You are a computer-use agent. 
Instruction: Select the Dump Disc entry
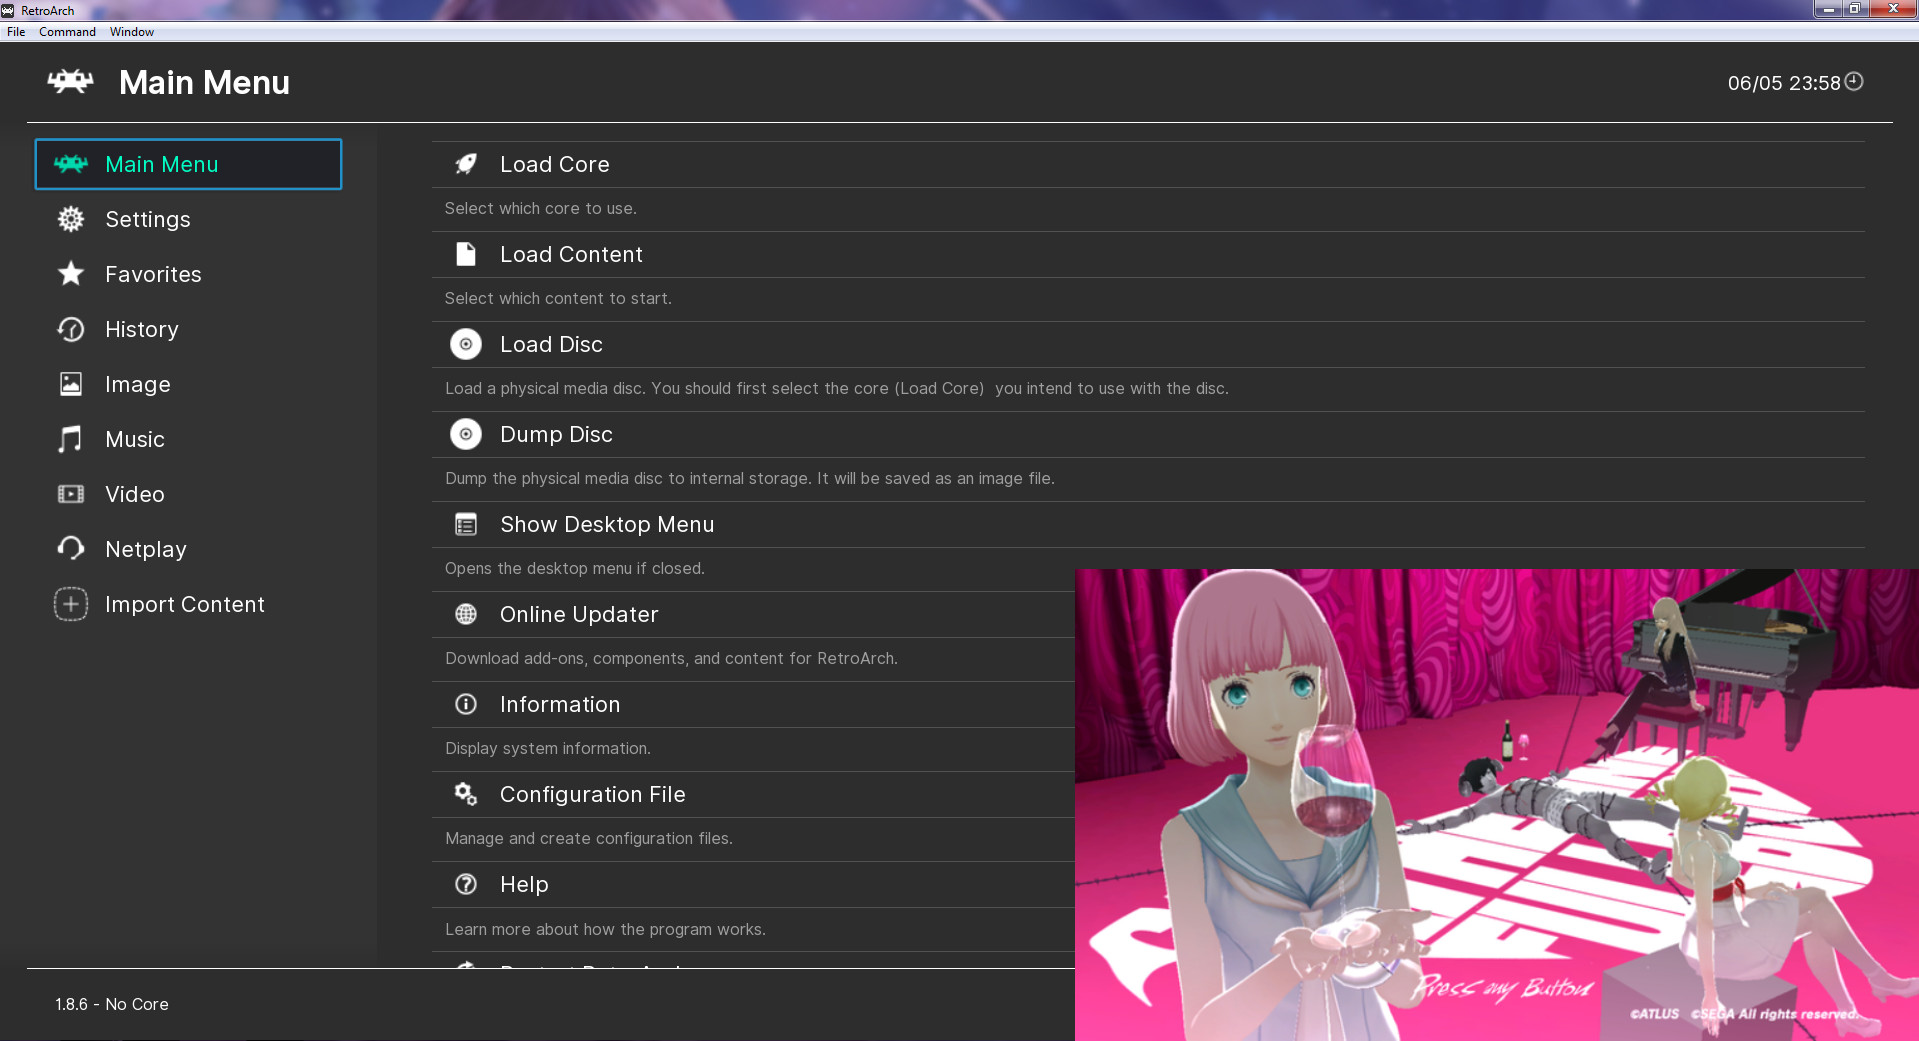click(x=1148, y=434)
